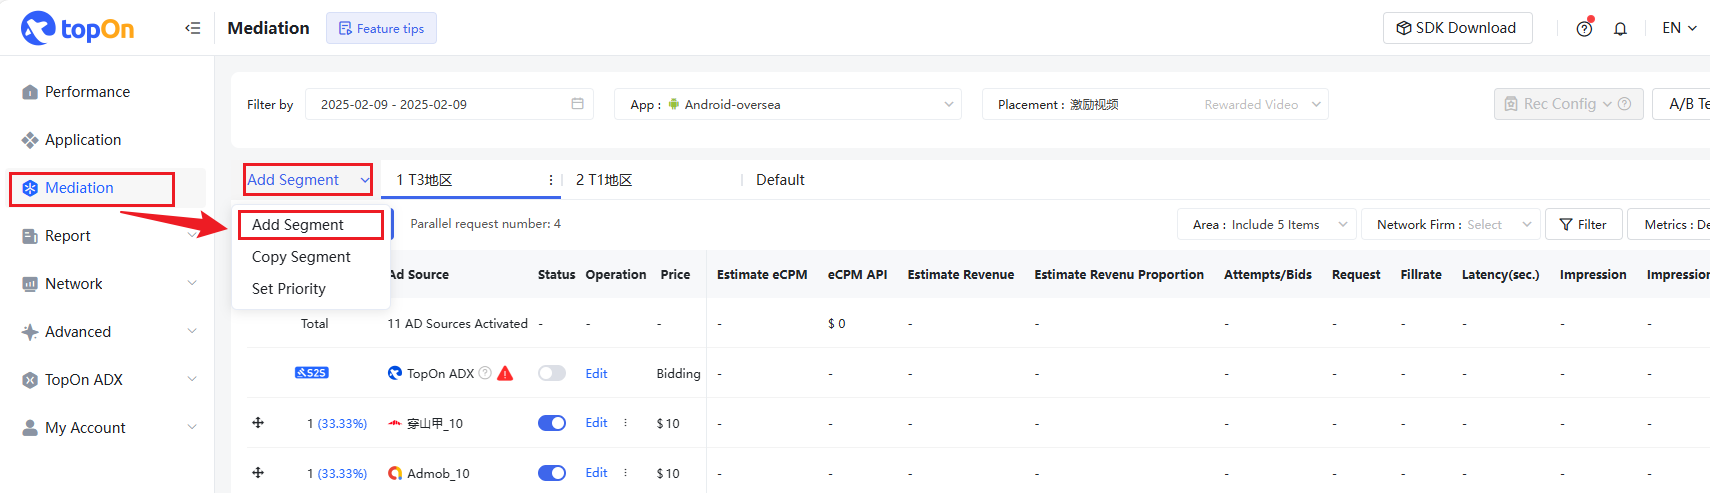Click Edit link for TopOn ADX
Image resolution: width=1710 pixels, height=493 pixels.
tap(596, 373)
